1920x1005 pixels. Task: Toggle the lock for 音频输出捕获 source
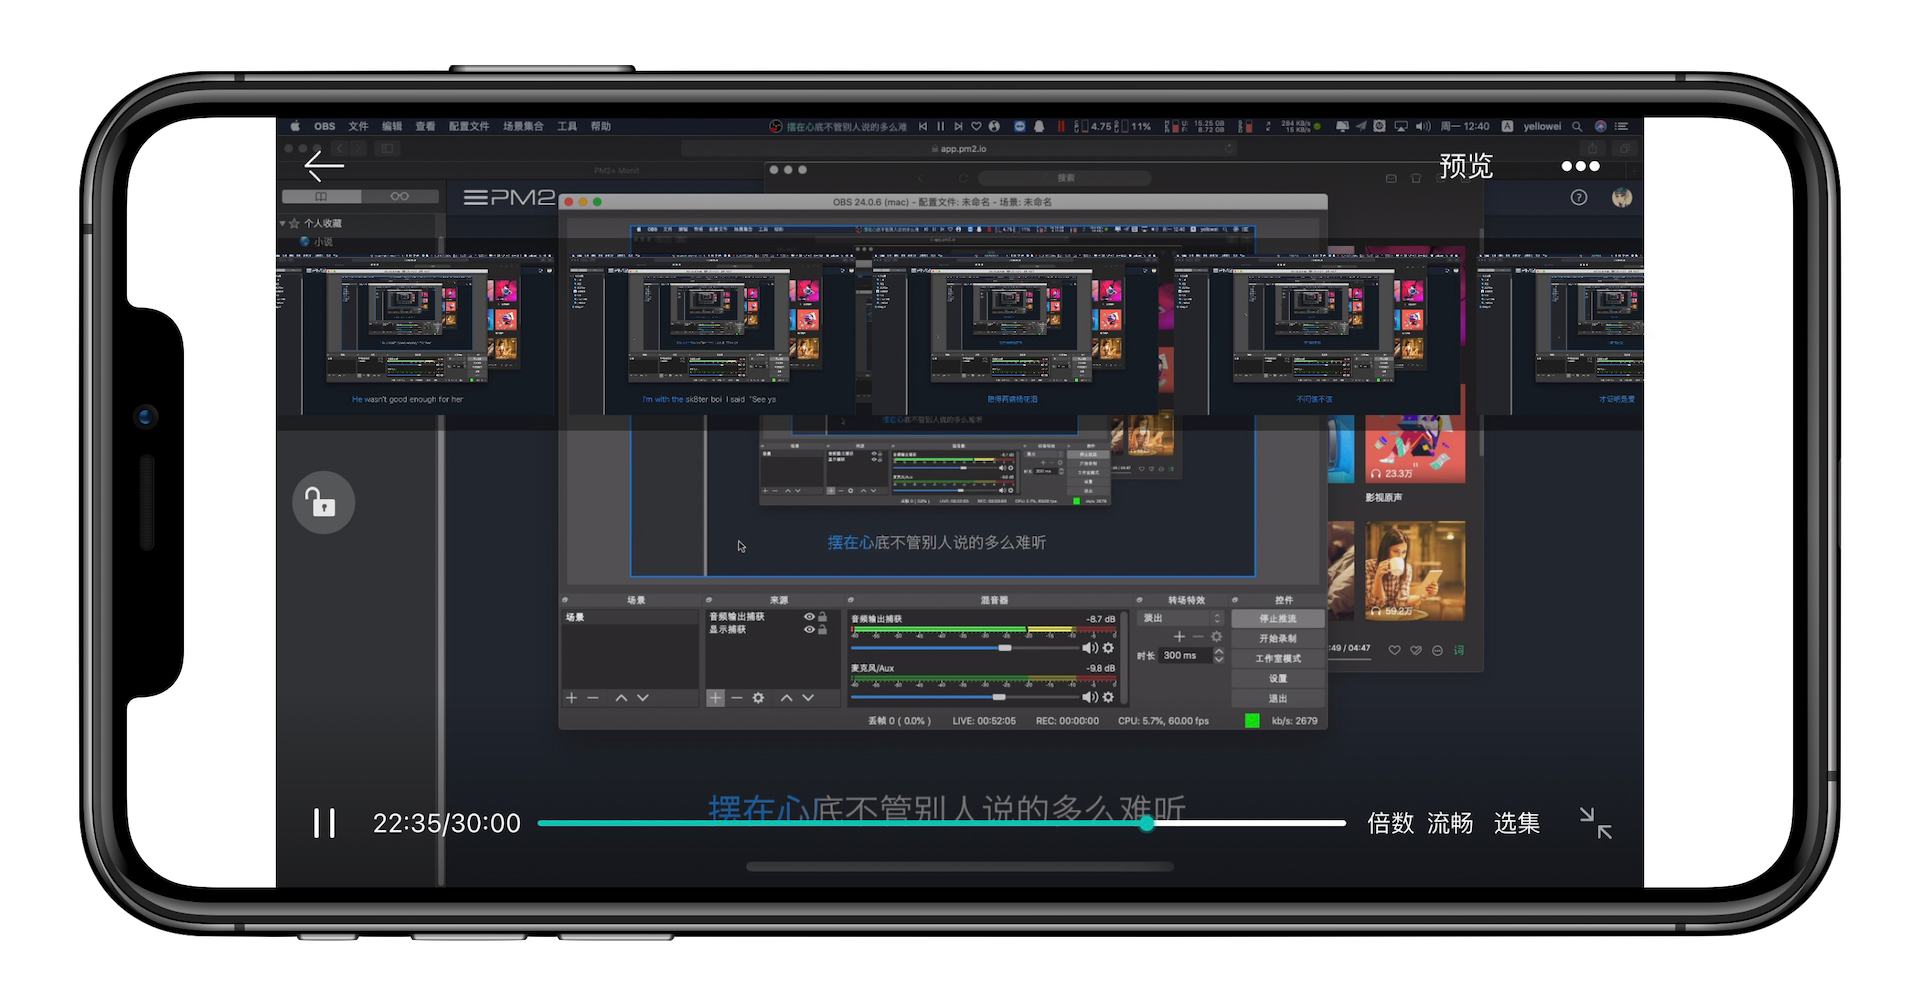[823, 617]
